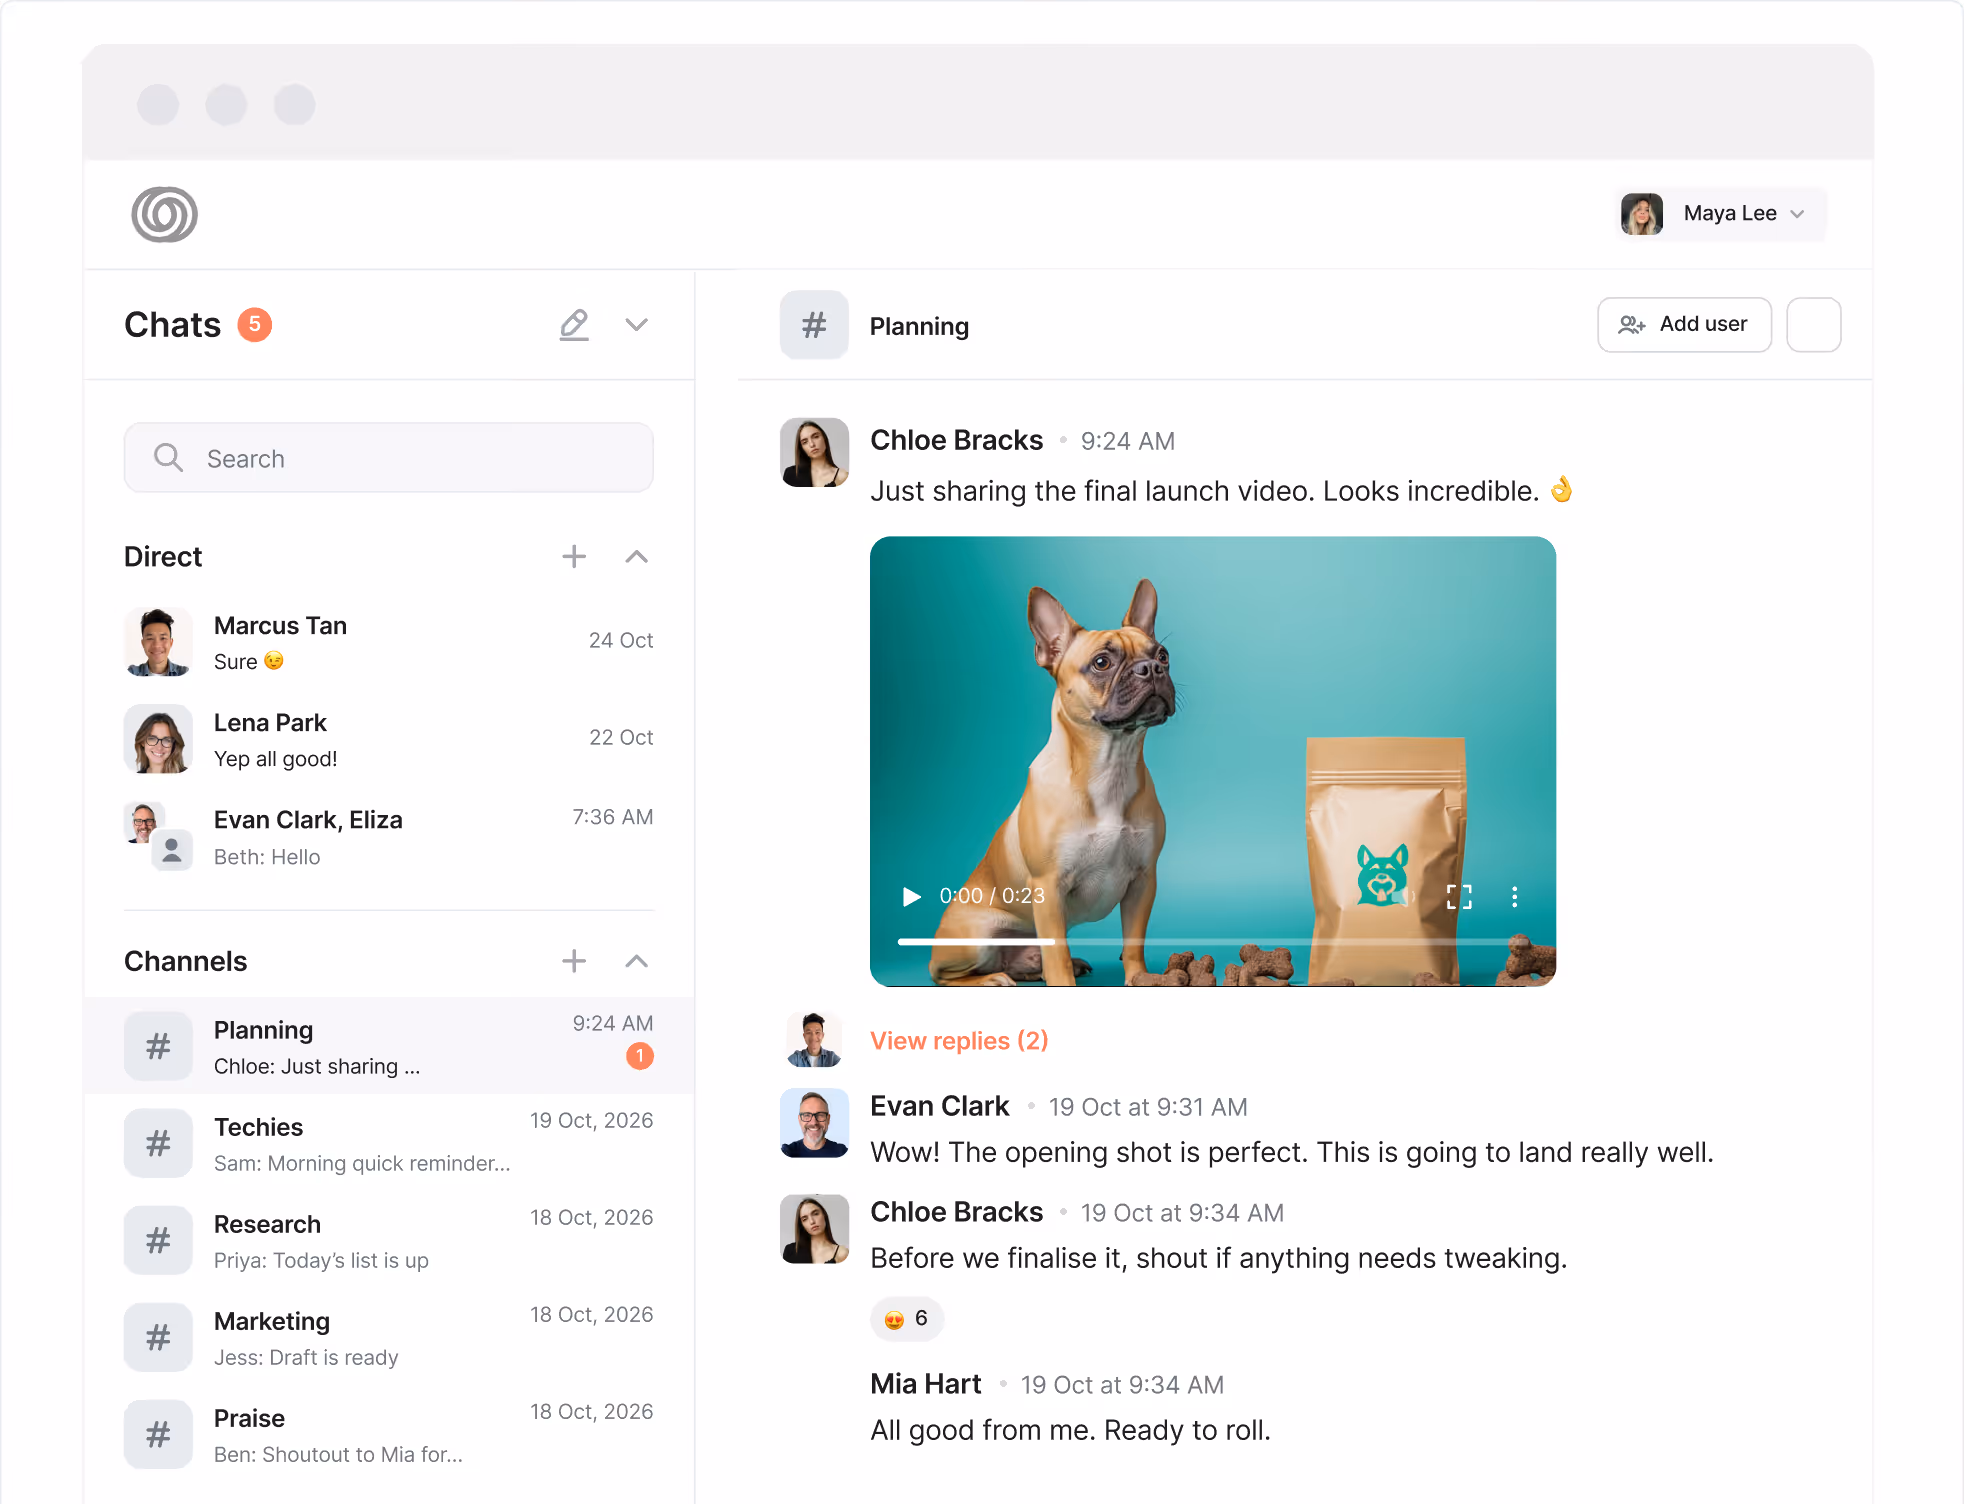Click the 0:00 / 0:23 video time display

(x=992, y=896)
